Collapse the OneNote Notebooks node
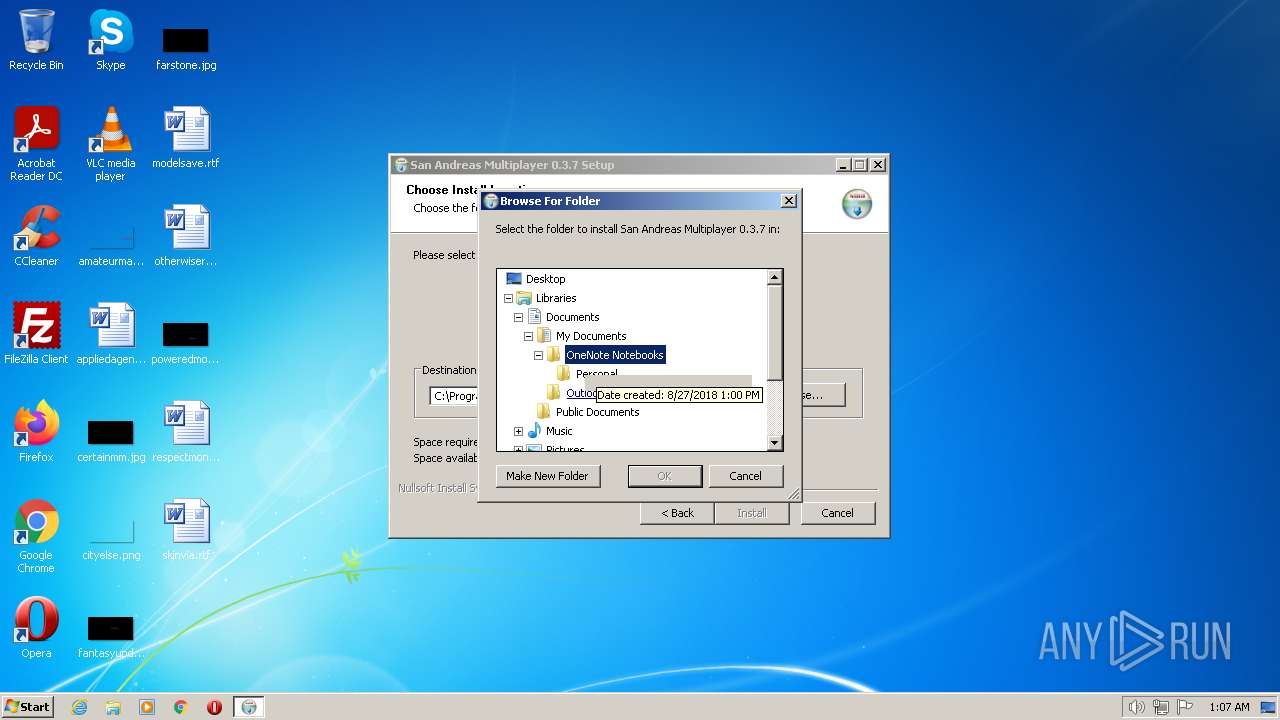Image resolution: width=1280 pixels, height=720 pixels. point(538,355)
